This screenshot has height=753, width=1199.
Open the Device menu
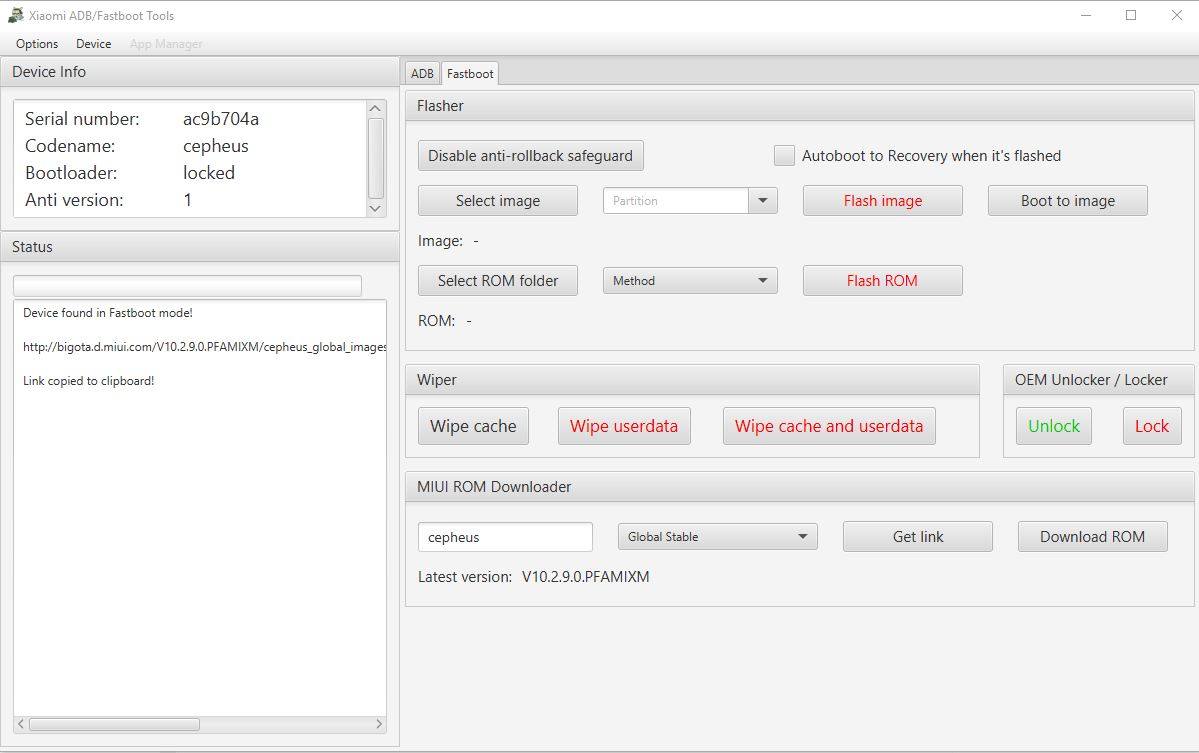93,44
